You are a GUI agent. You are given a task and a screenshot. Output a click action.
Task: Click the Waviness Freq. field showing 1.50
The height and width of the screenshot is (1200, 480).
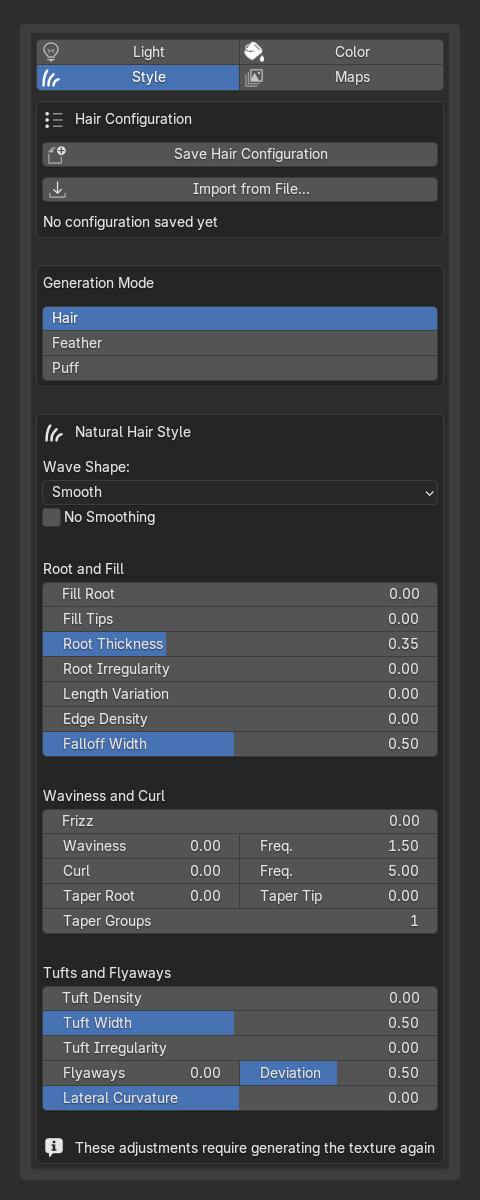tap(339, 846)
